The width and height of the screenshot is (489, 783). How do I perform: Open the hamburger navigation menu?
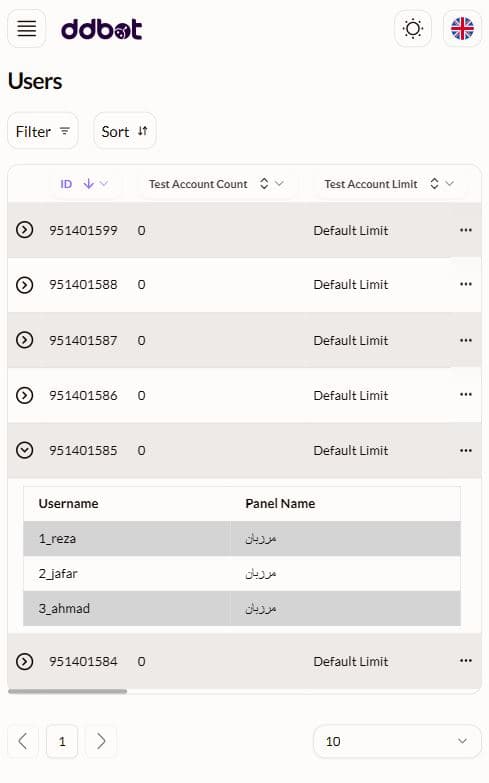click(26, 28)
